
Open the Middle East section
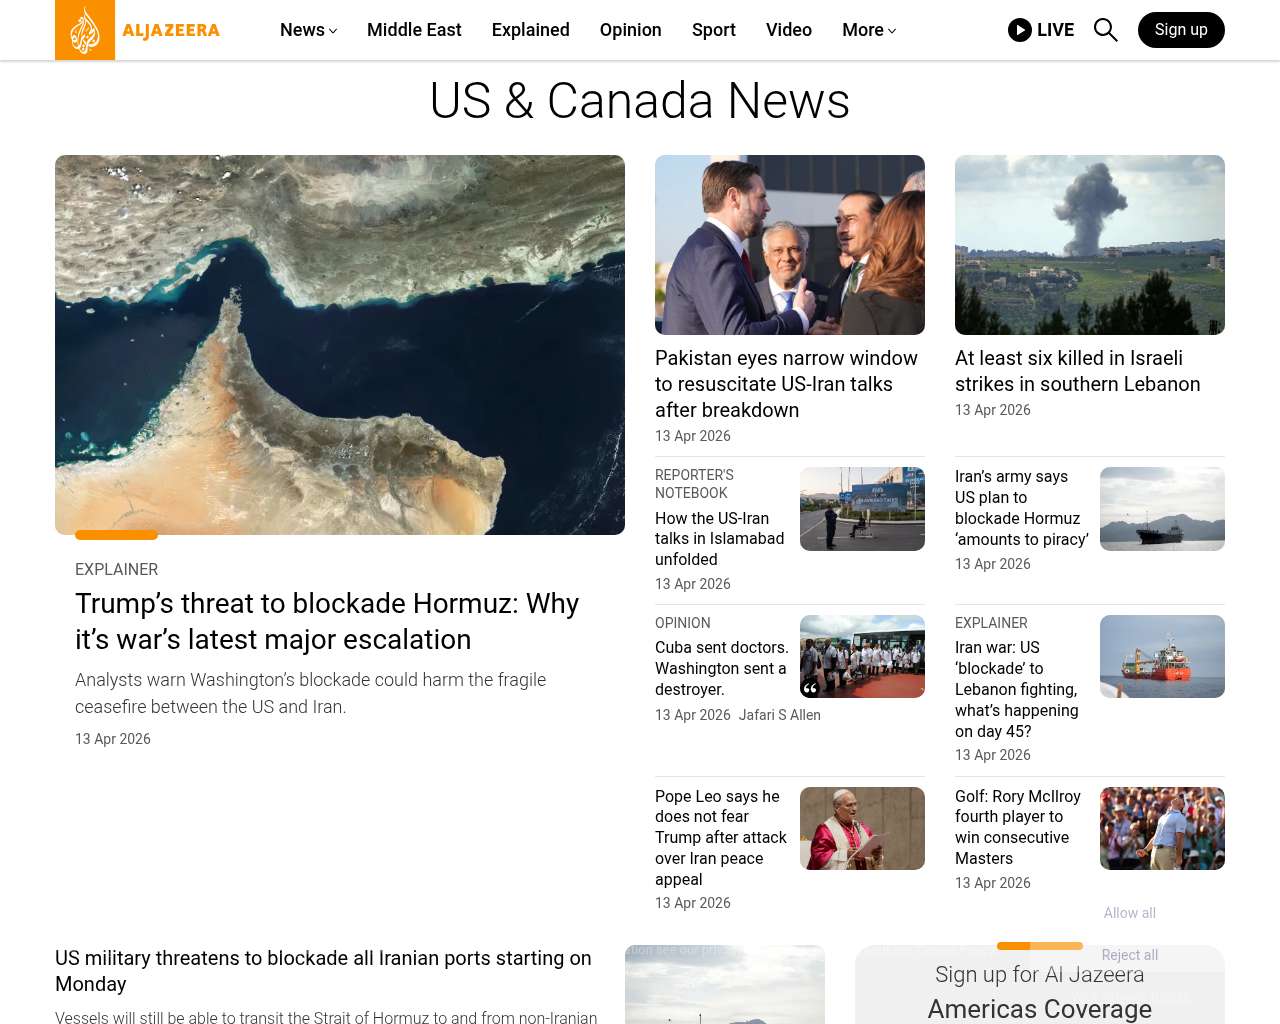click(x=414, y=30)
